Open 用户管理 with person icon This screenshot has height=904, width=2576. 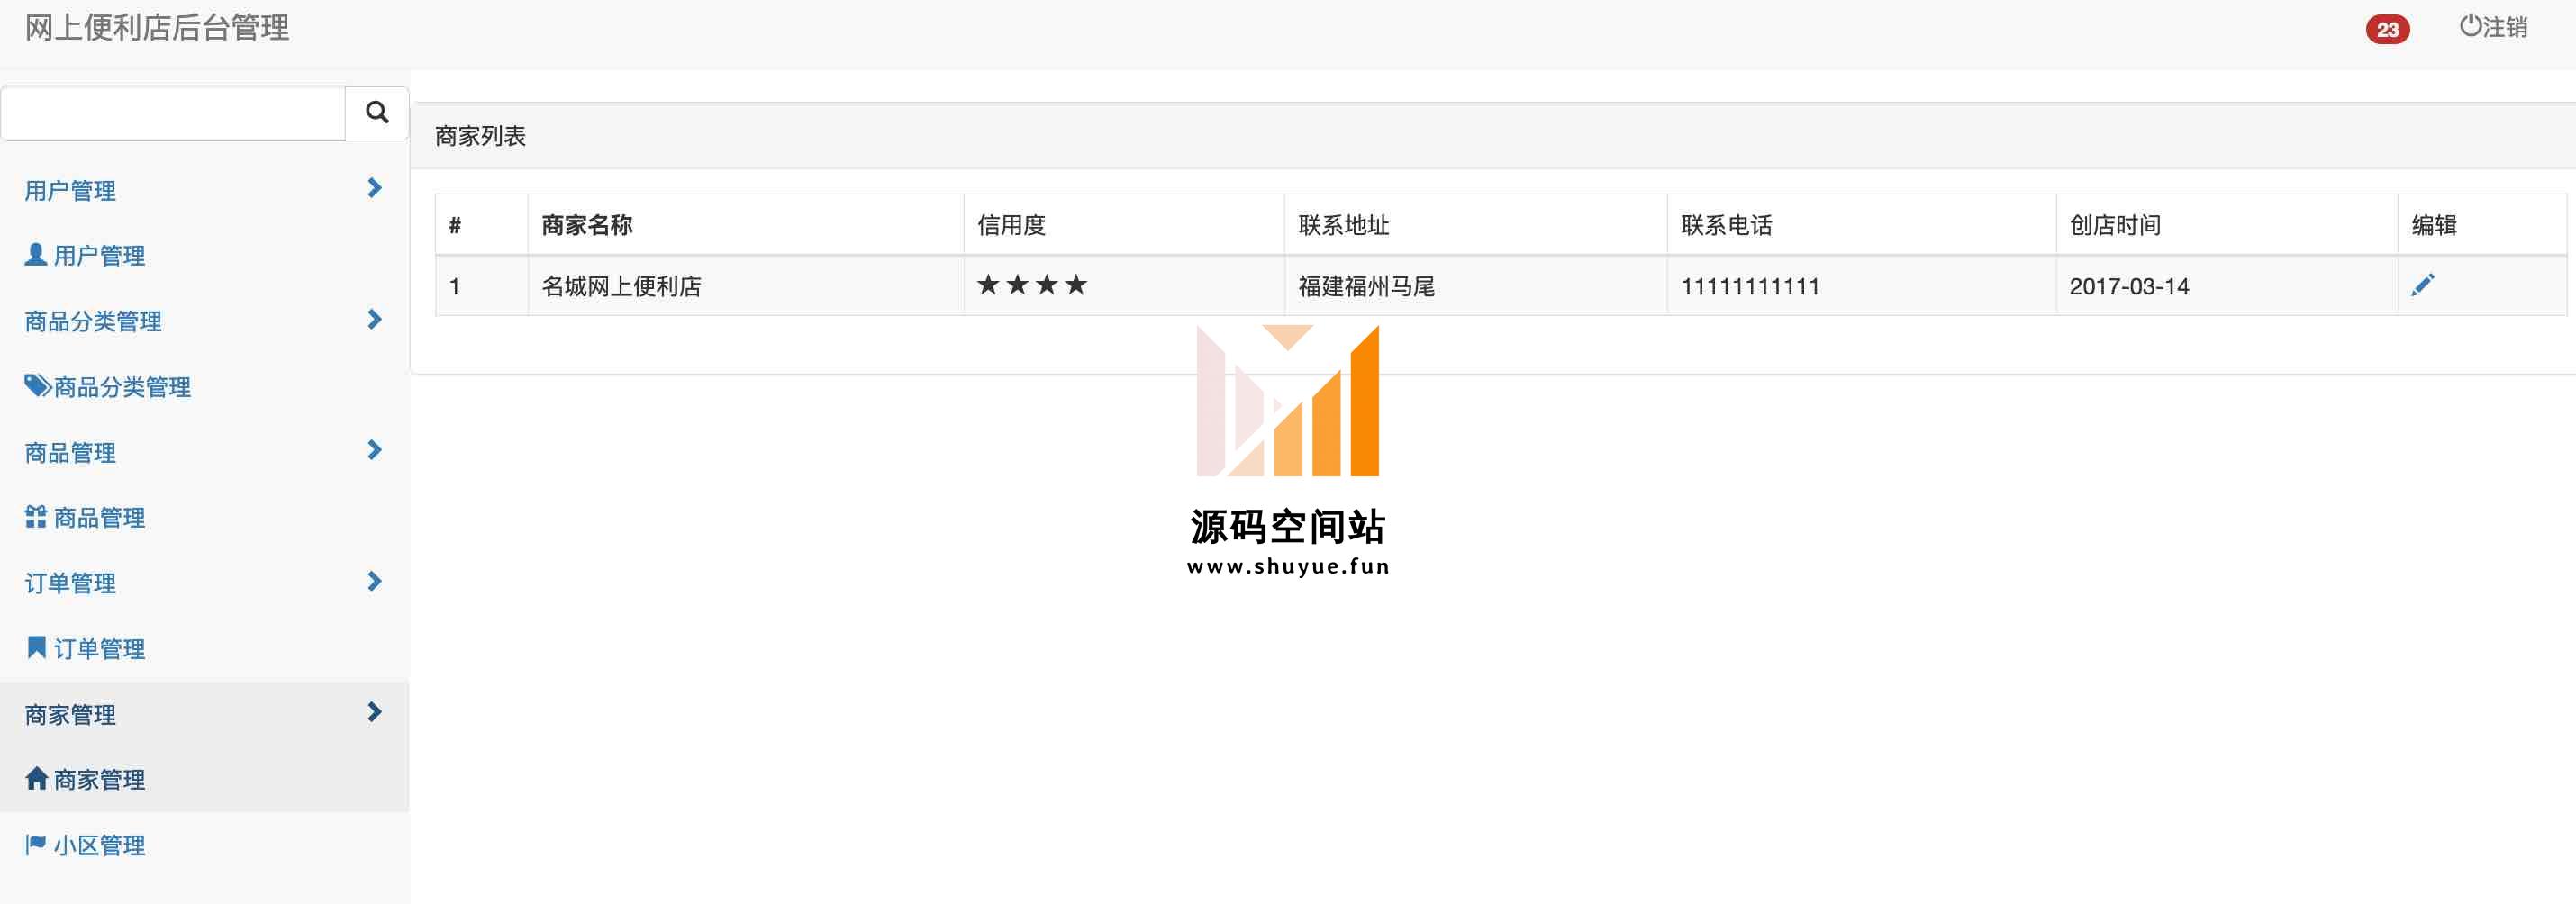(85, 255)
